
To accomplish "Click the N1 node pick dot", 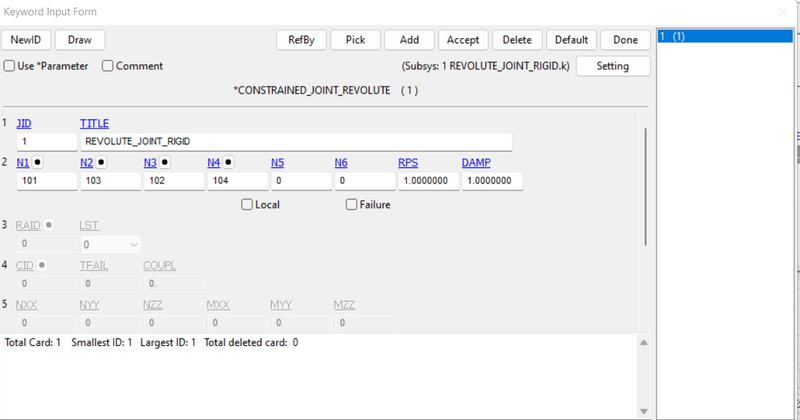I will tap(38, 162).
